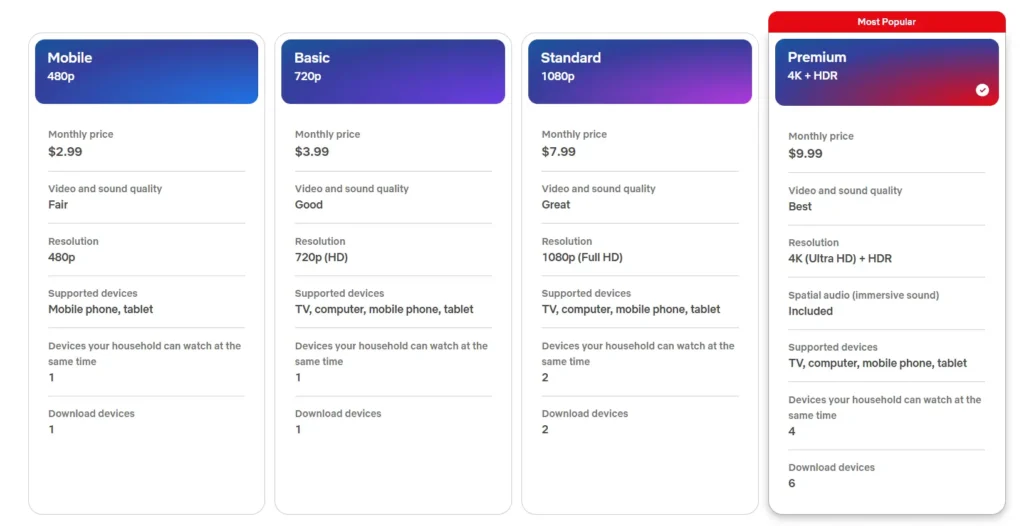
Task: Click Mobile plan's Fair video quality text
Action: click(58, 205)
